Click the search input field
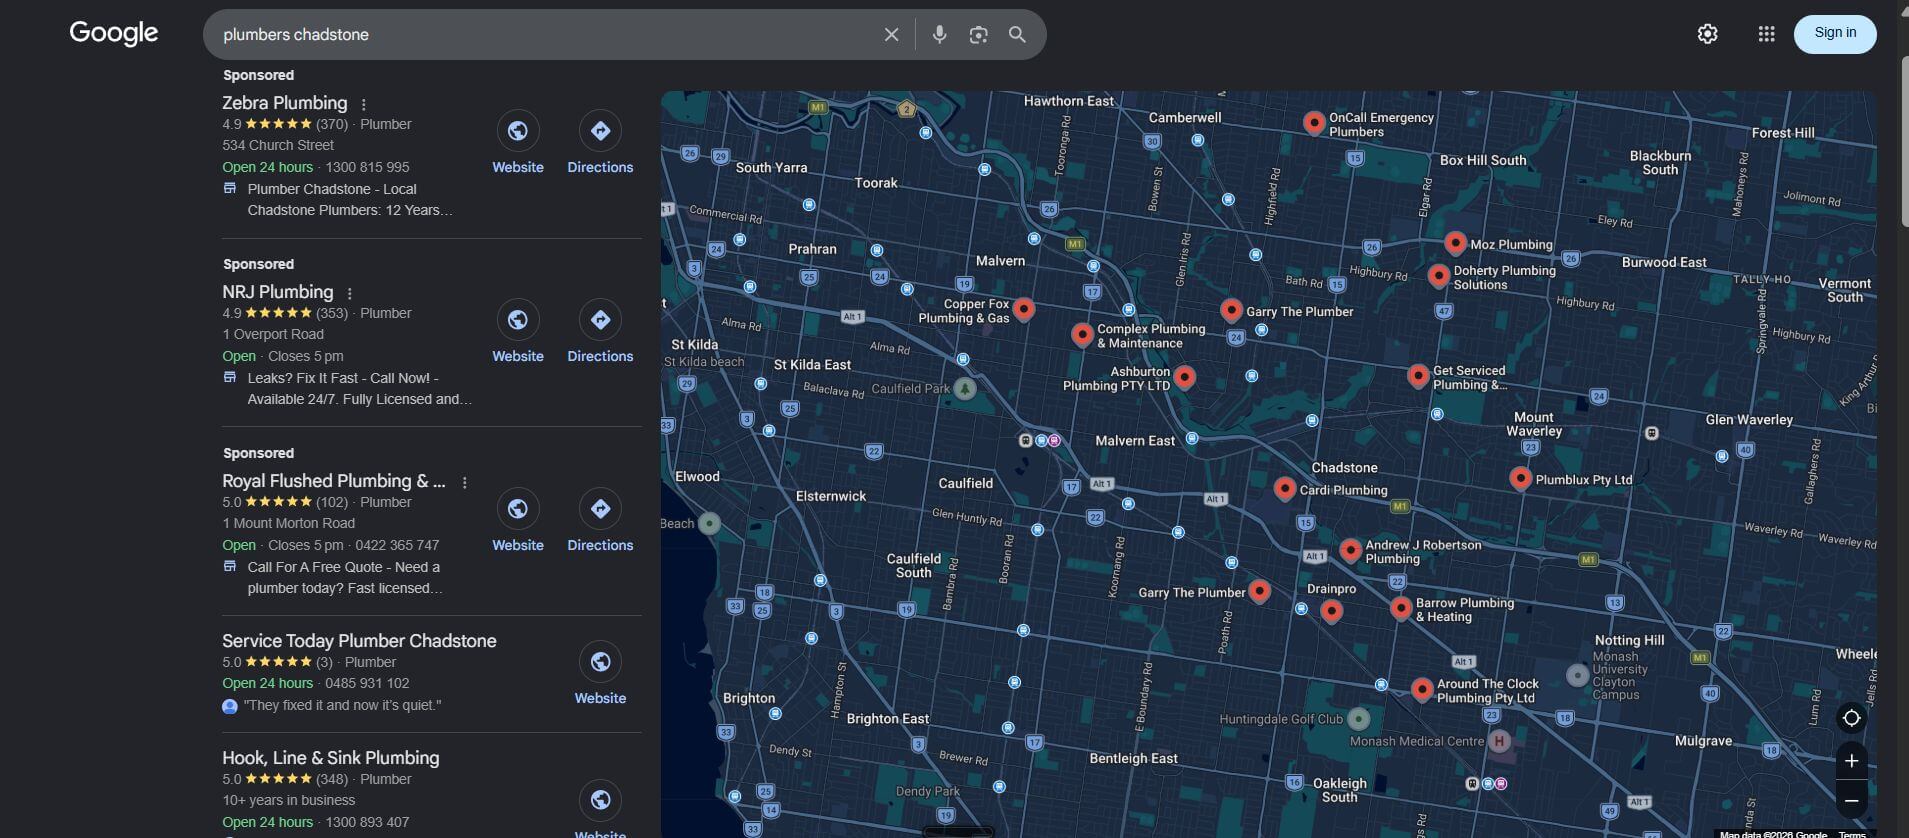Viewport: 1909px width, 838px height. click(x=545, y=35)
